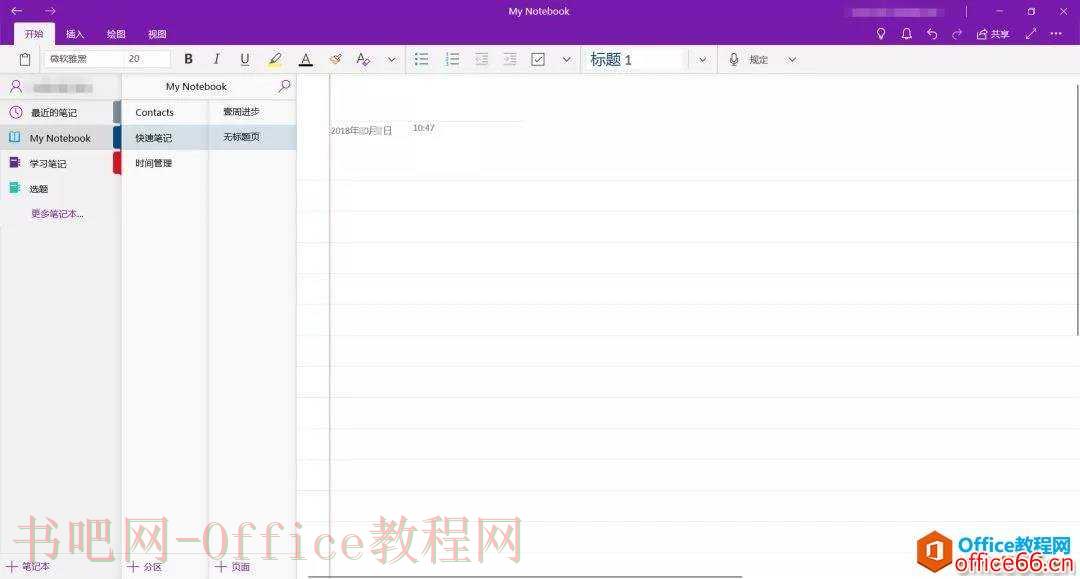Click the undo arrow
Viewport: 1080px width, 579px height.
pos(932,34)
